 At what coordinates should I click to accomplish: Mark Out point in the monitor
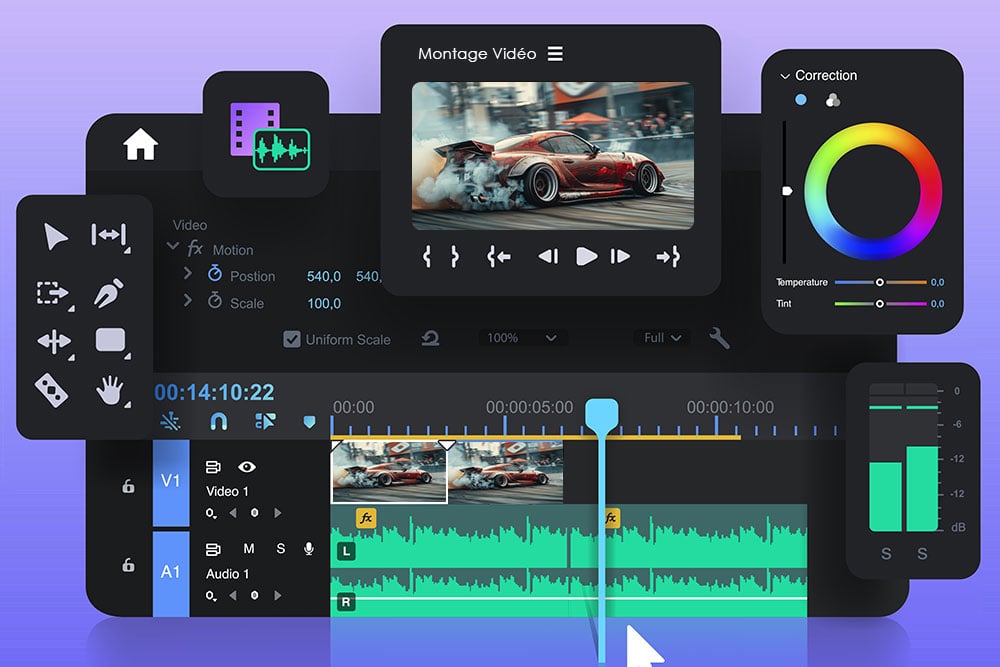(x=454, y=256)
